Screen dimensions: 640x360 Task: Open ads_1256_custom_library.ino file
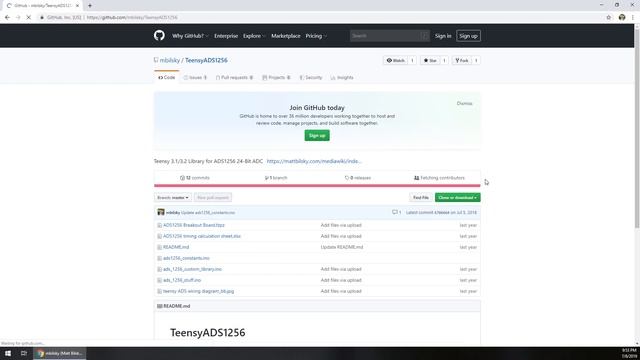point(192,269)
